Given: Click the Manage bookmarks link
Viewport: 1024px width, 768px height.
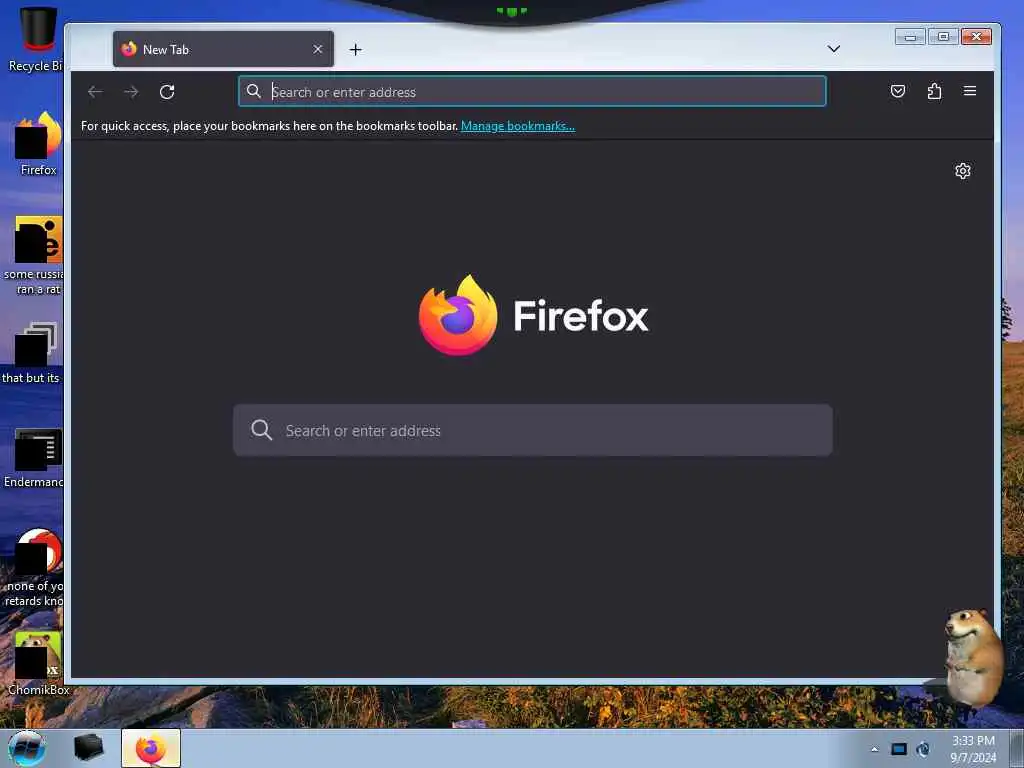Looking at the screenshot, I should (x=518, y=126).
